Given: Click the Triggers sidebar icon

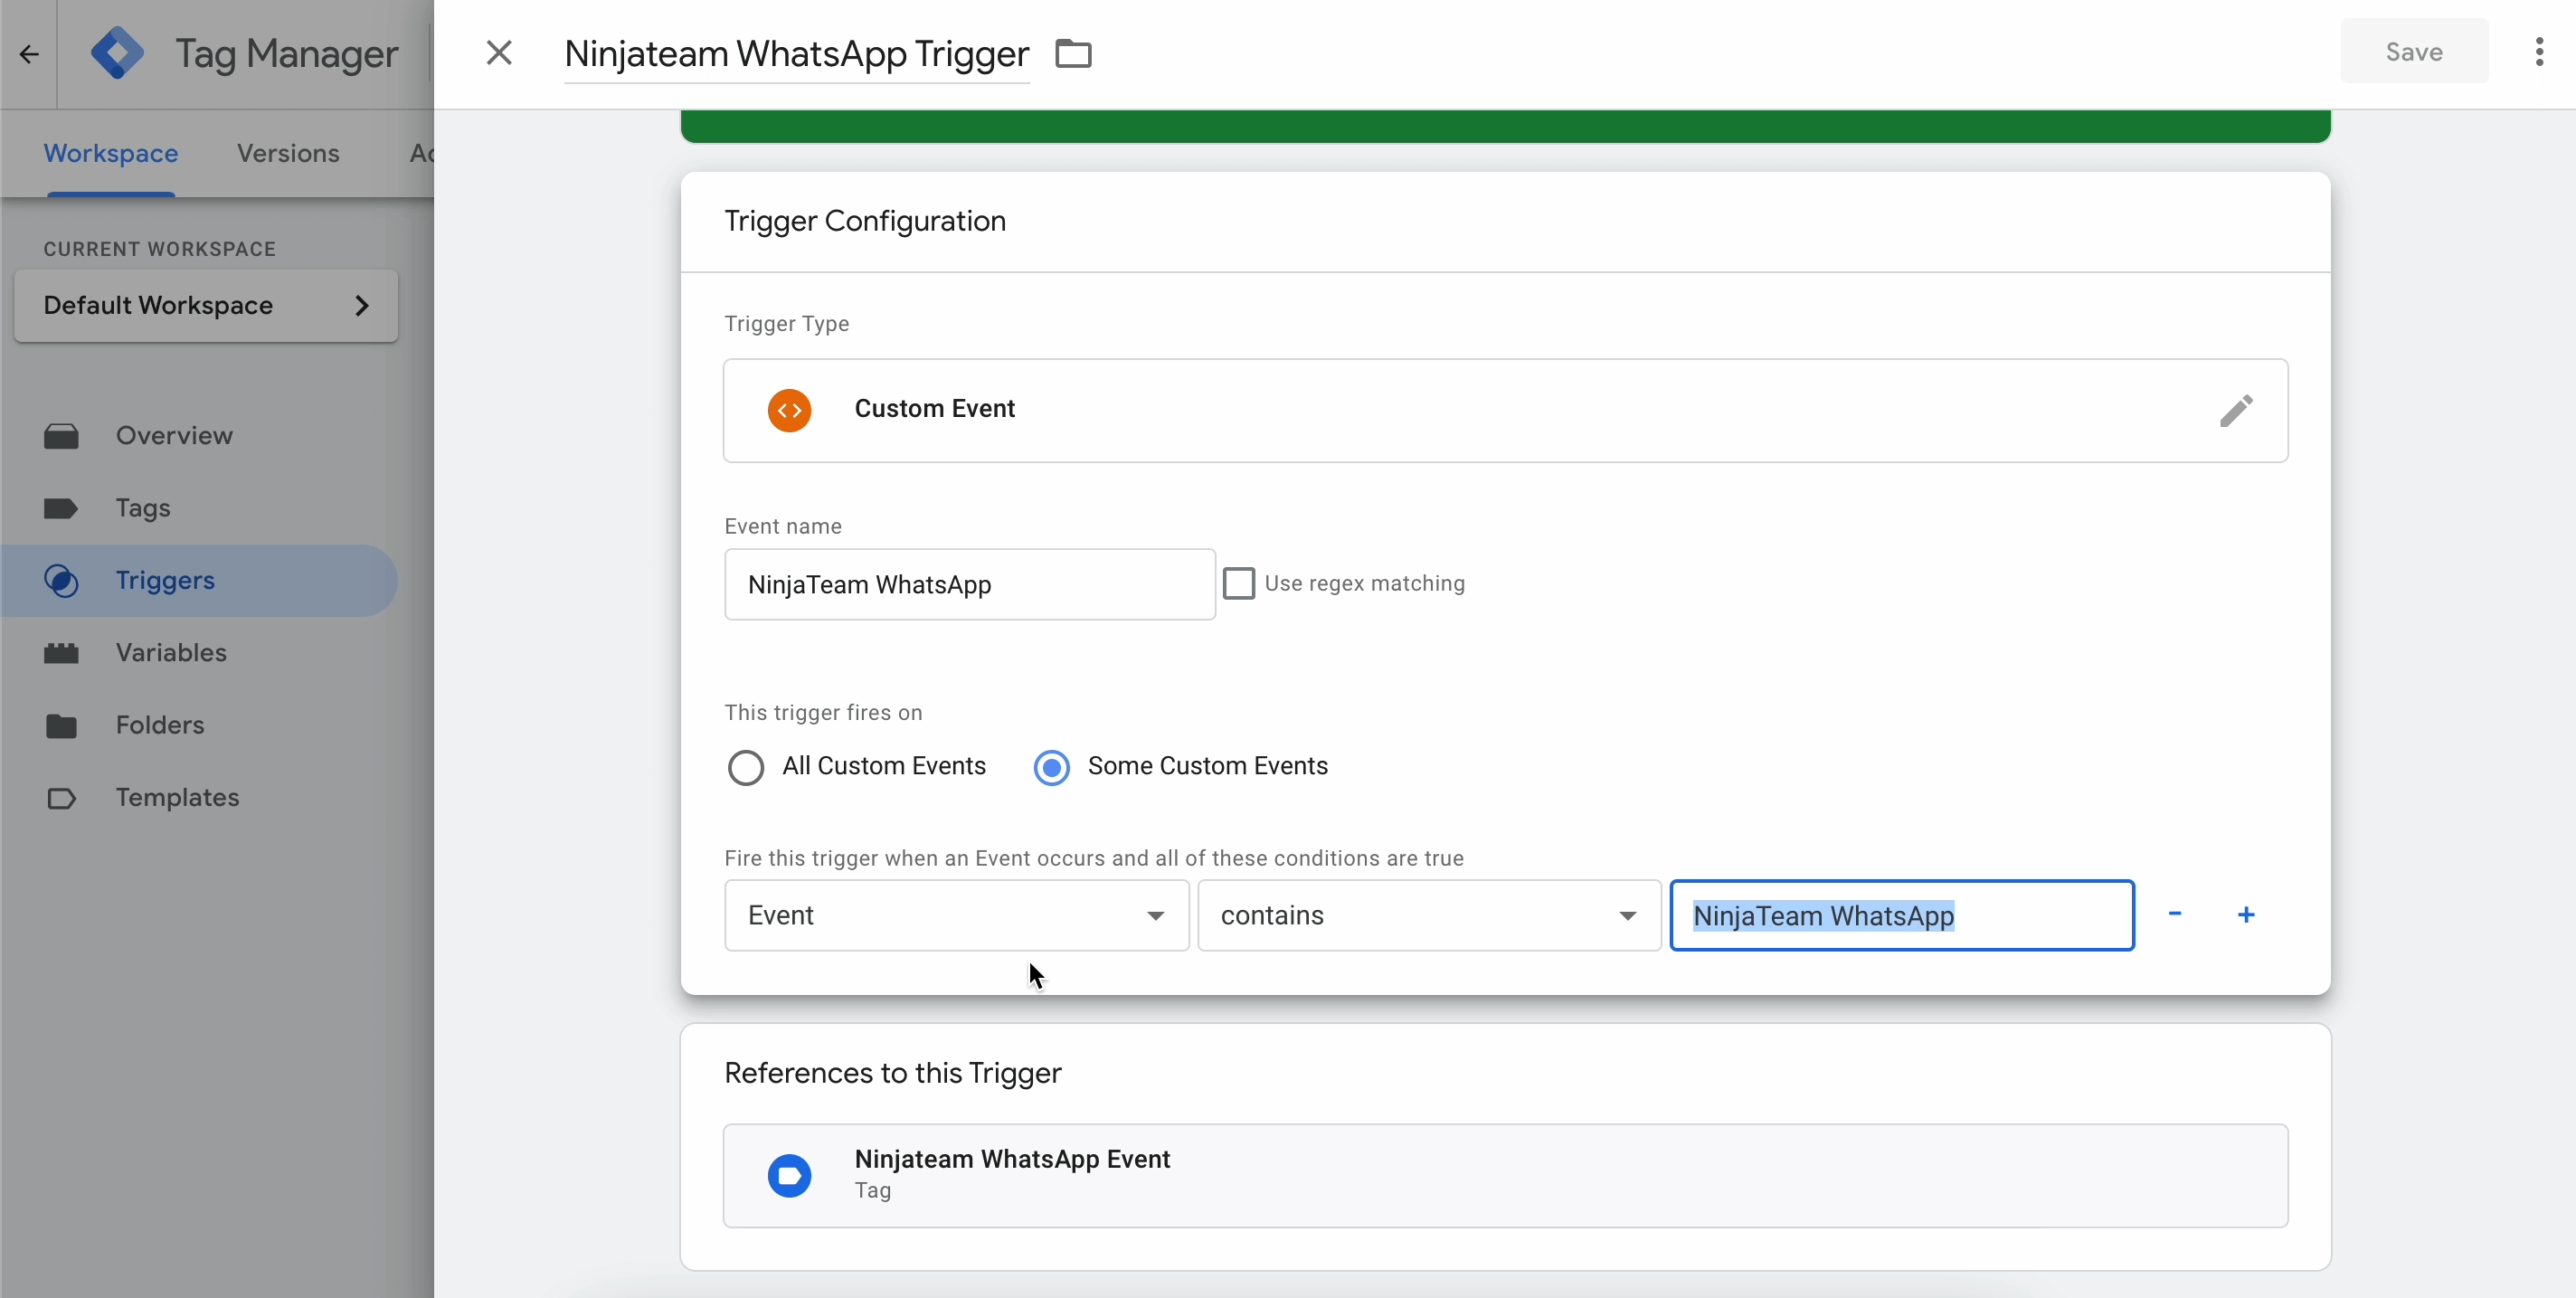Looking at the screenshot, I should click(x=61, y=580).
